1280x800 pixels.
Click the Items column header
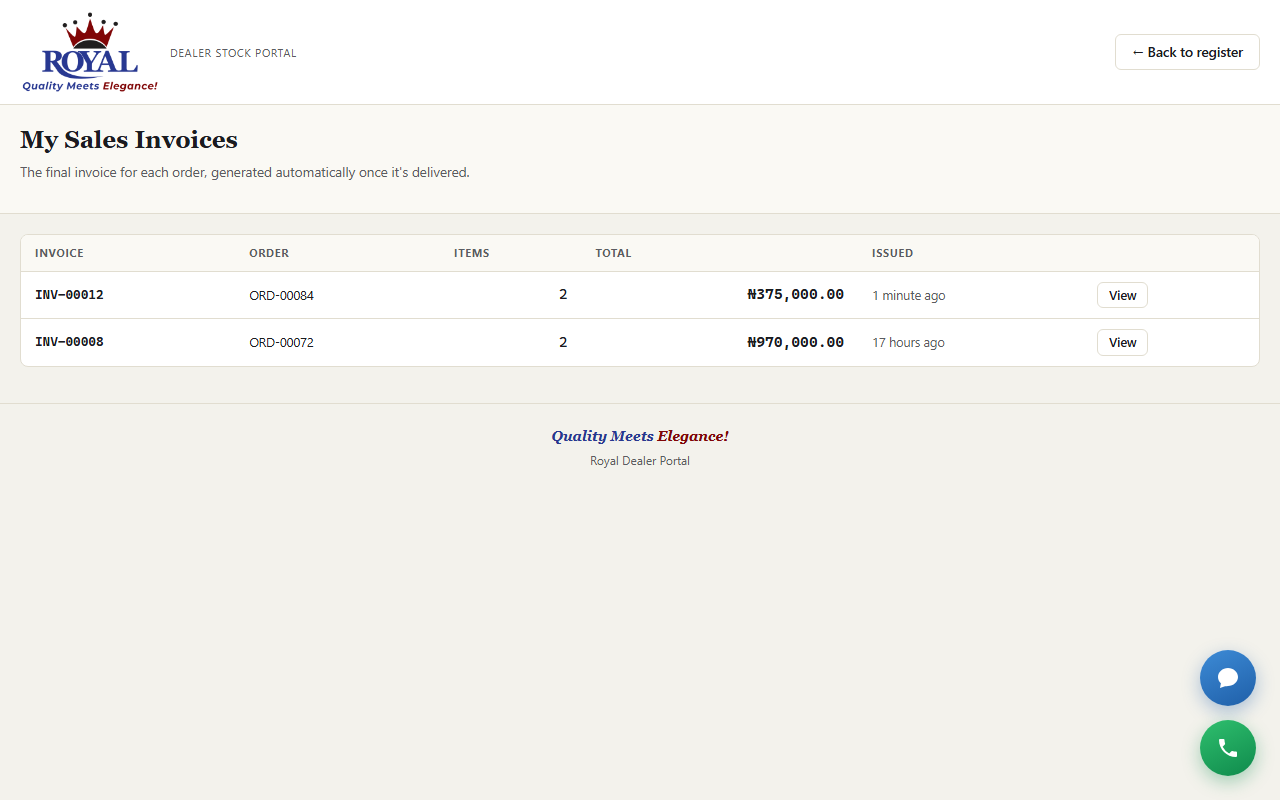(x=472, y=253)
